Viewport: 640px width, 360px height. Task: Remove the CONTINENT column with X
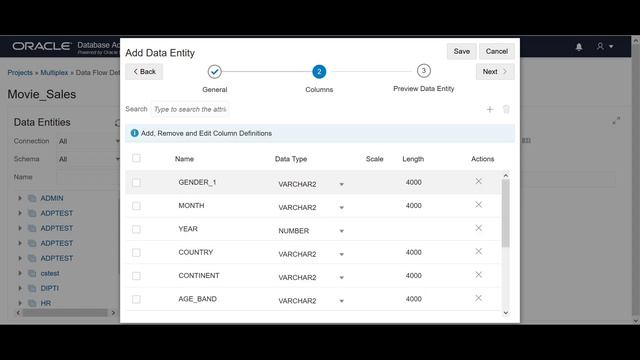click(478, 275)
